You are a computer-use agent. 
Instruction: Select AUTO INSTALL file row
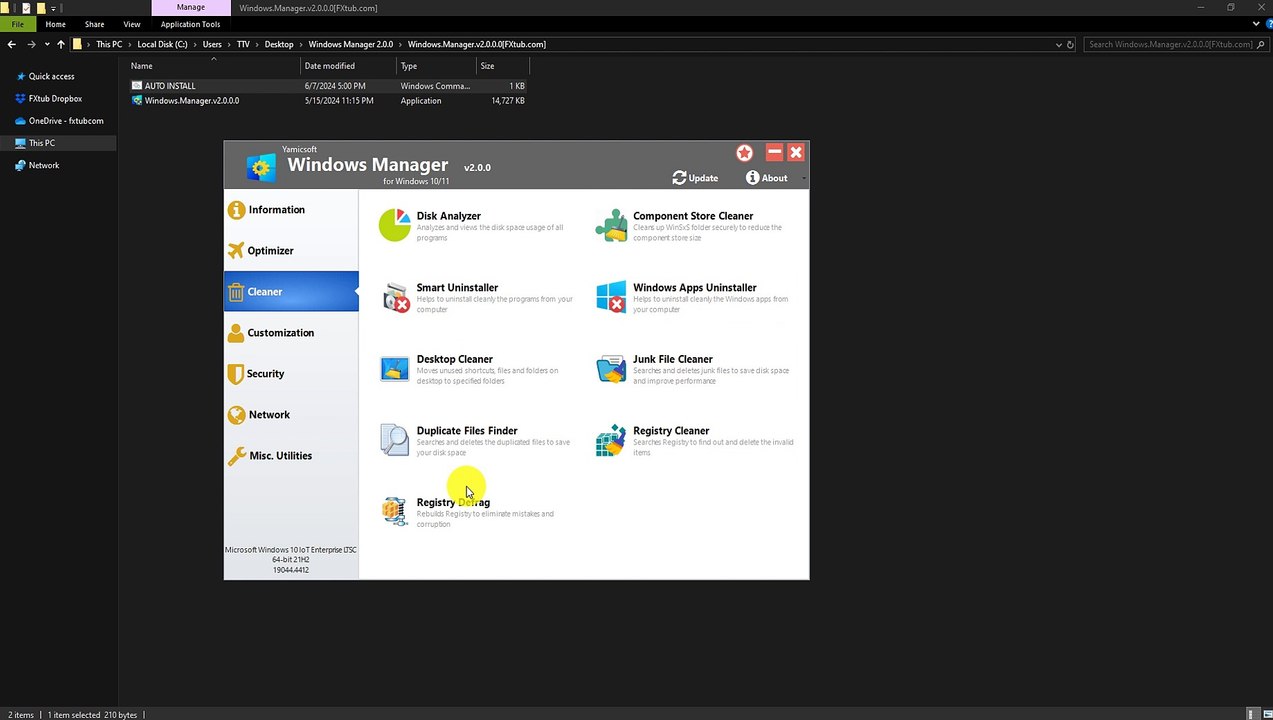(328, 86)
